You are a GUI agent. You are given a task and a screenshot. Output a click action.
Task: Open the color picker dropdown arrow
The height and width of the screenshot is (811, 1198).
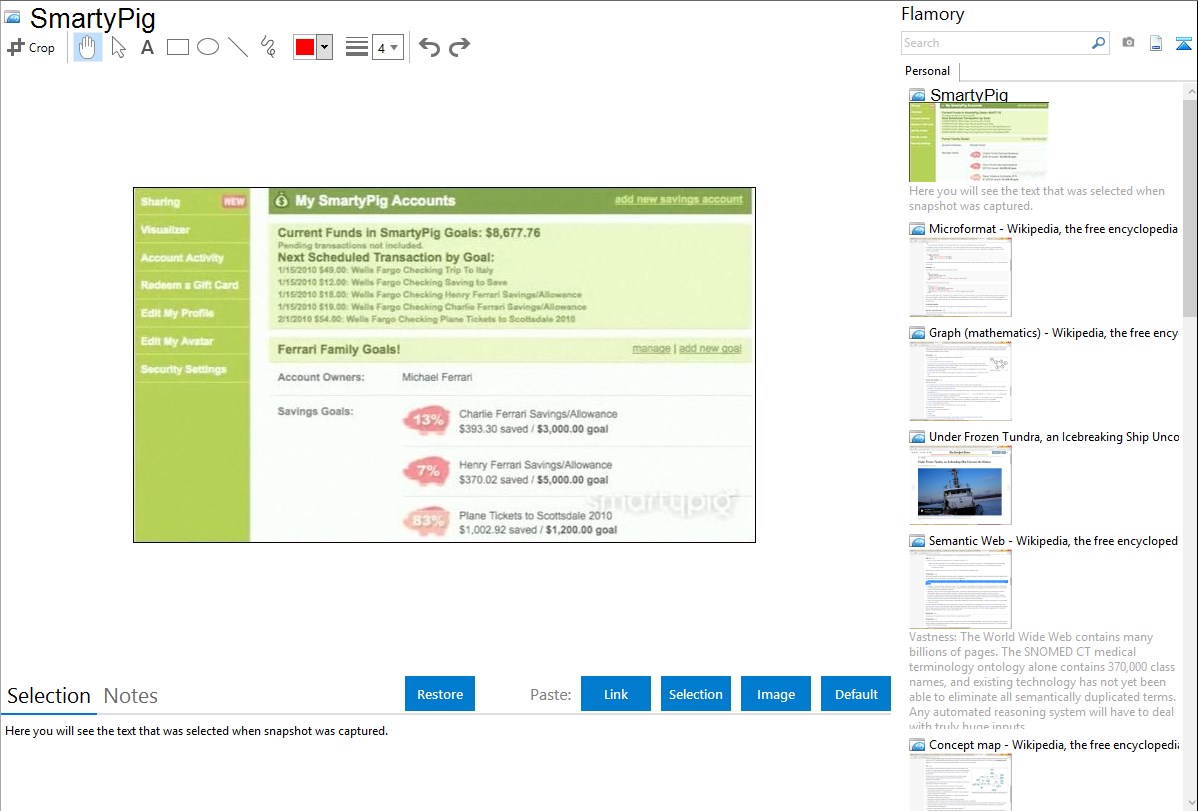coord(325,47)
